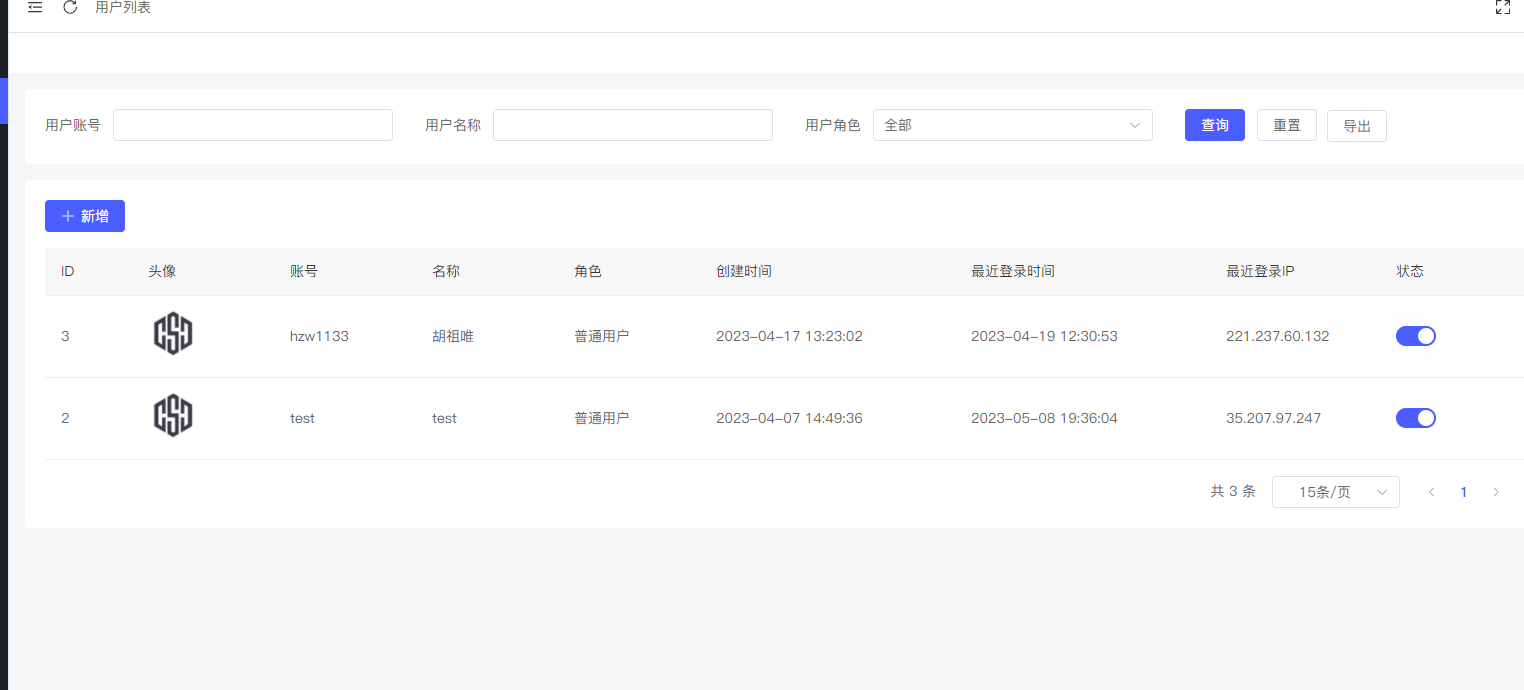Go to next page arrow

click(1495, 492)
